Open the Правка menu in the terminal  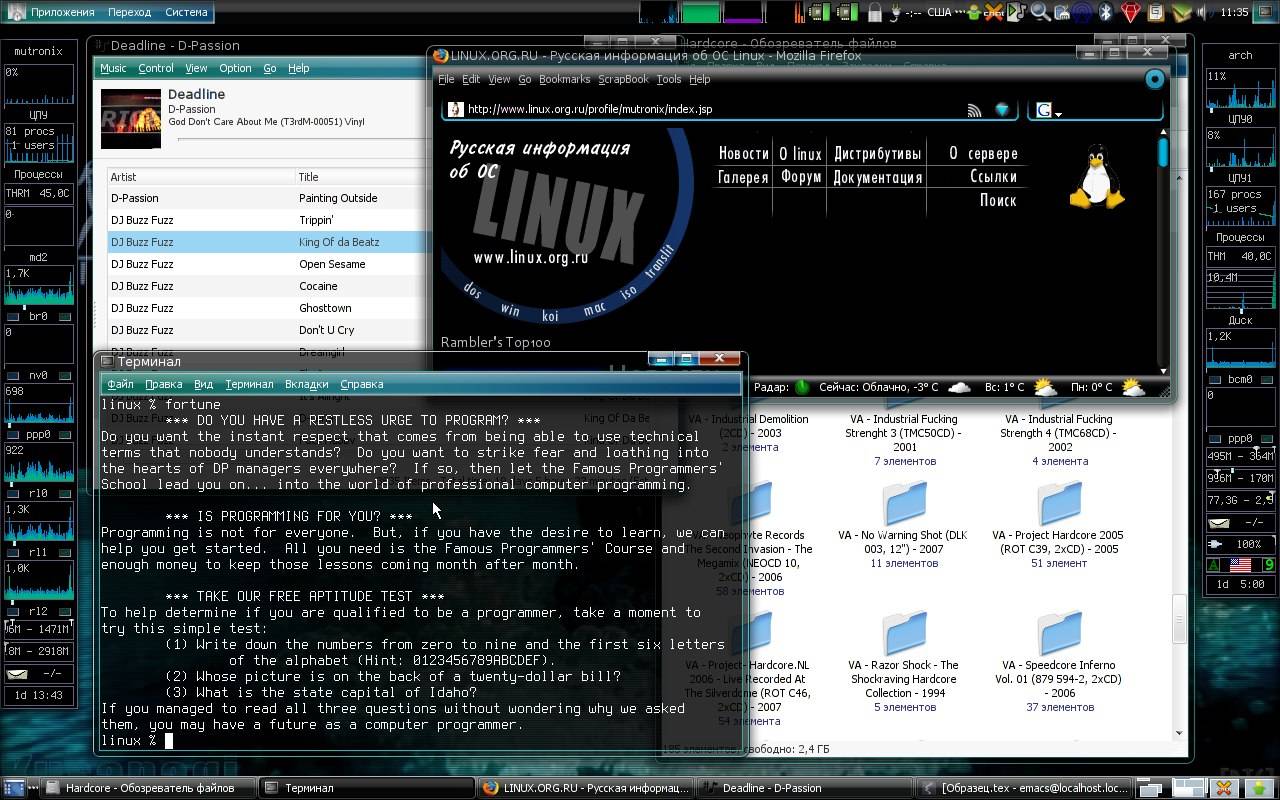click(x=163, y=384)
